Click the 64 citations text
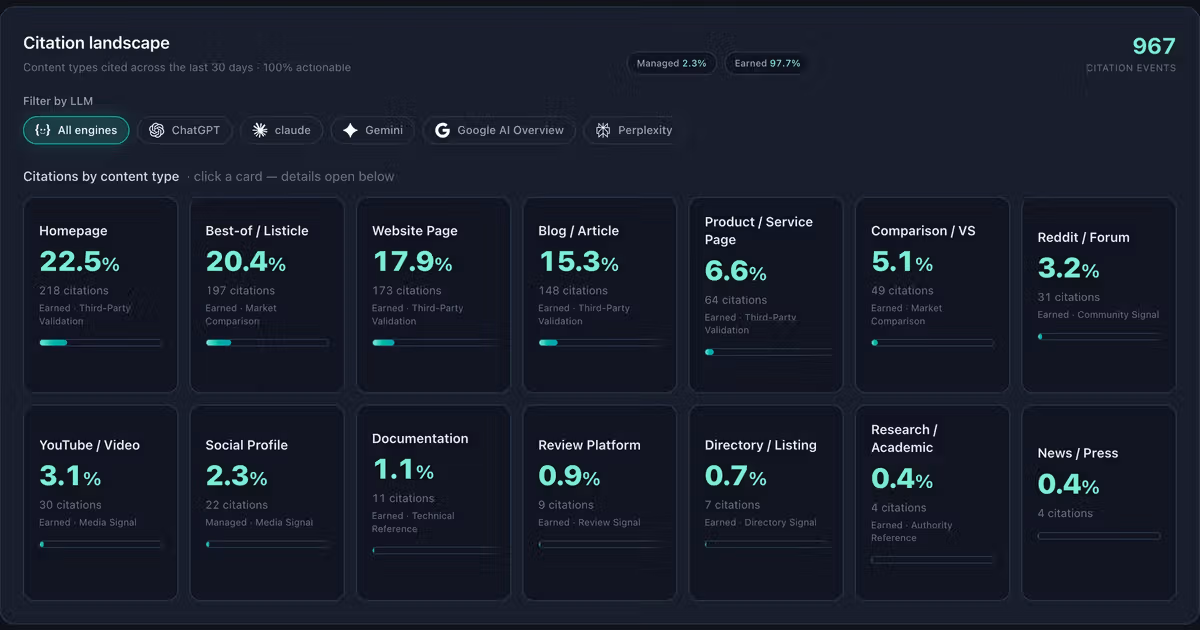This screenshot has height=630, width=1200. pos(736,300)
